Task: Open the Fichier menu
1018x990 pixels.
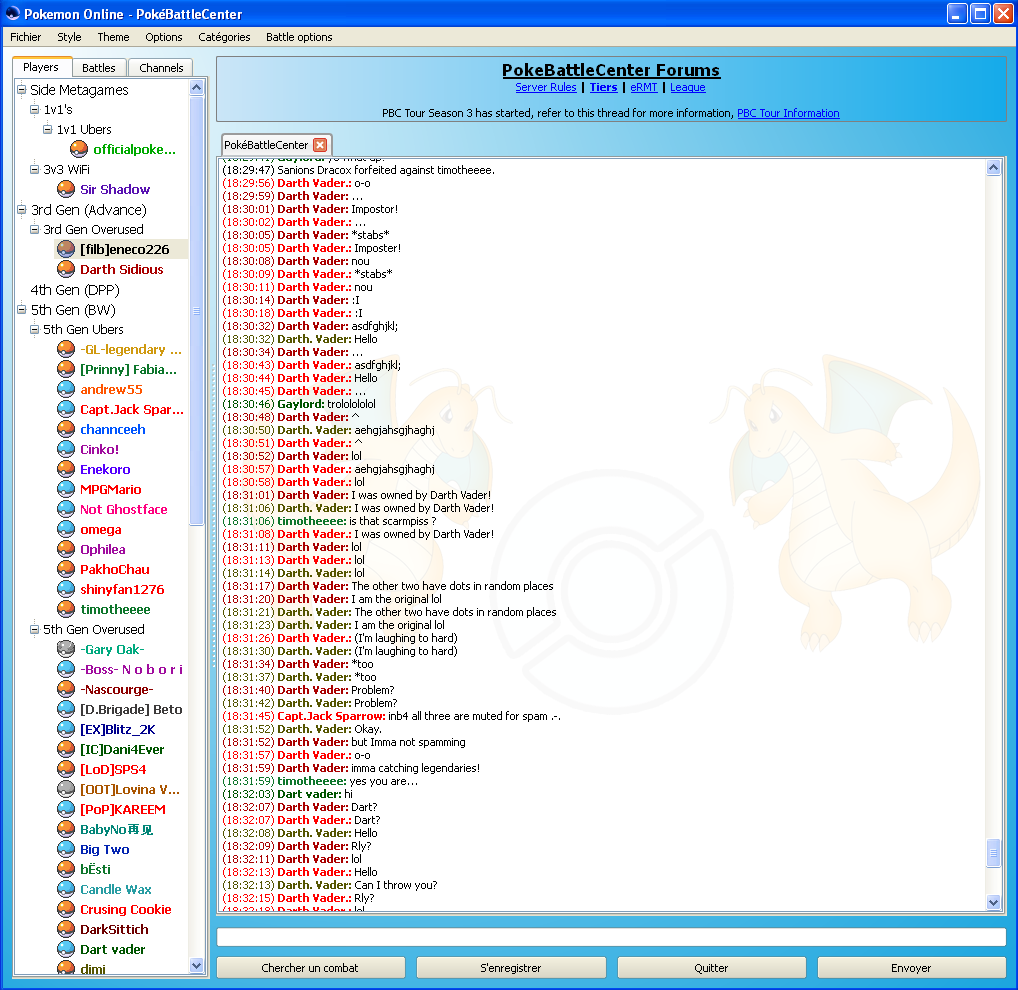Action: pos(25,37)
